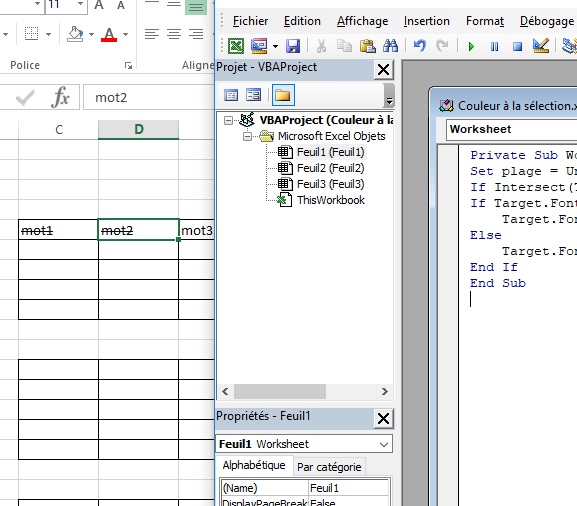Click the Paste clipboard icon
Screen dimensions: 577x506
pyautogui.click(x=367, y=46)
